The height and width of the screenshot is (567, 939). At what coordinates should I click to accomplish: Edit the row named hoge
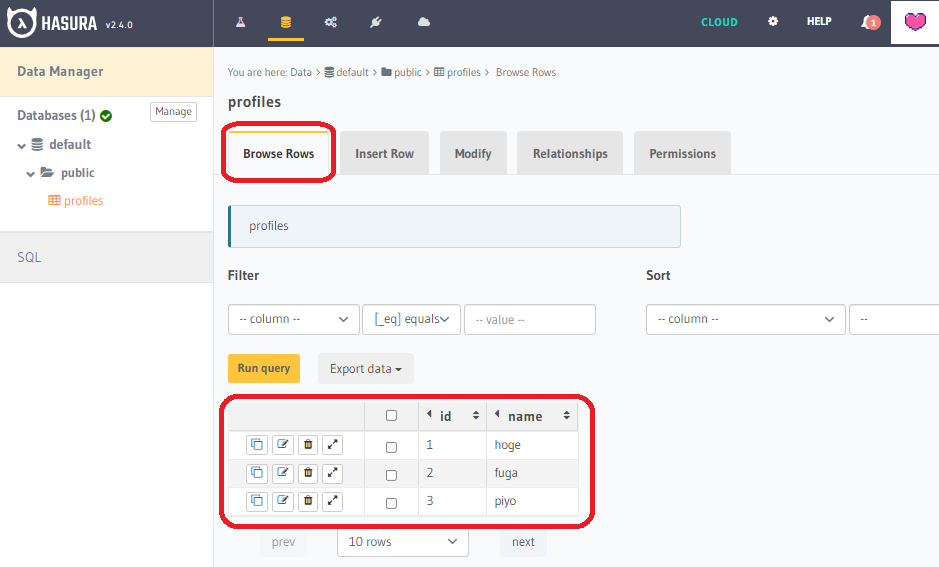point(283,445)
